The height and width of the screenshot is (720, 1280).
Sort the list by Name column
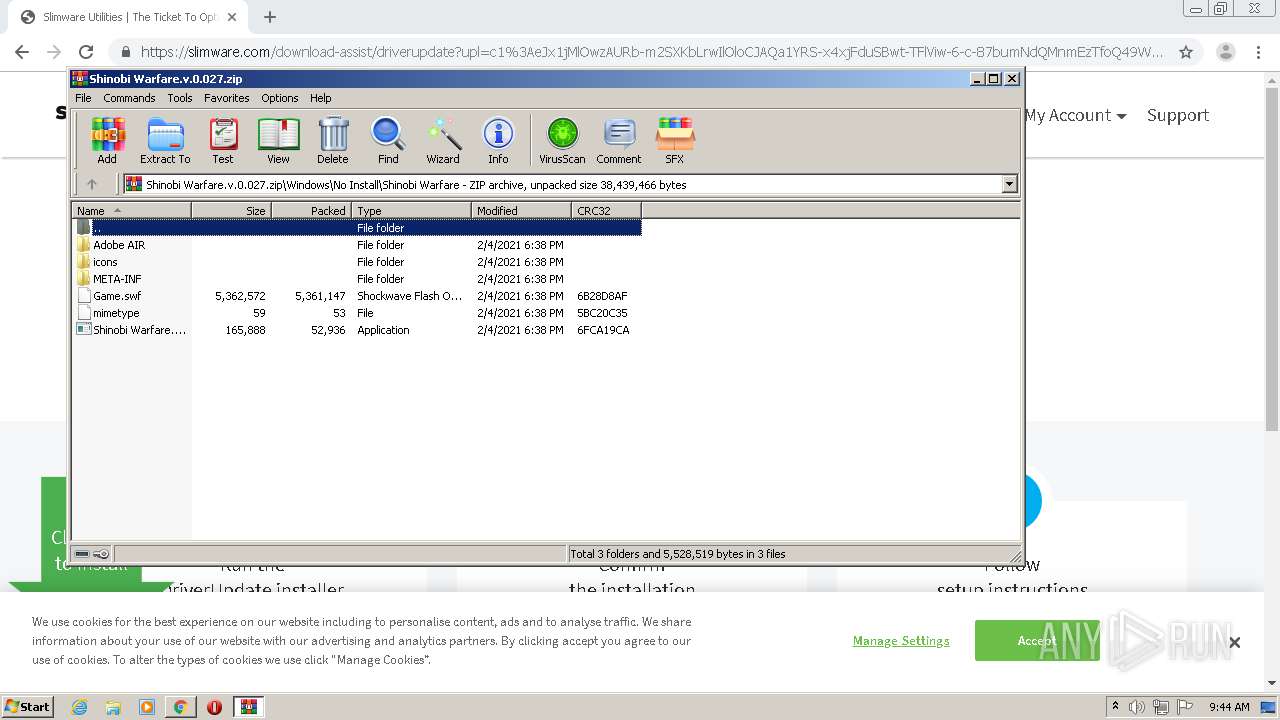(x=131, y=210)
